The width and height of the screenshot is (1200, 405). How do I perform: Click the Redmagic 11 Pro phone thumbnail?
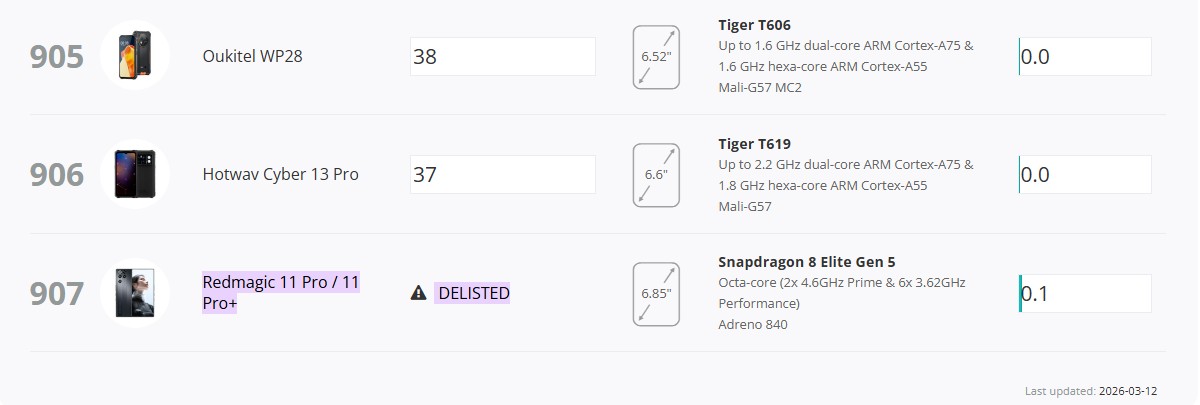tap(134, 293)
